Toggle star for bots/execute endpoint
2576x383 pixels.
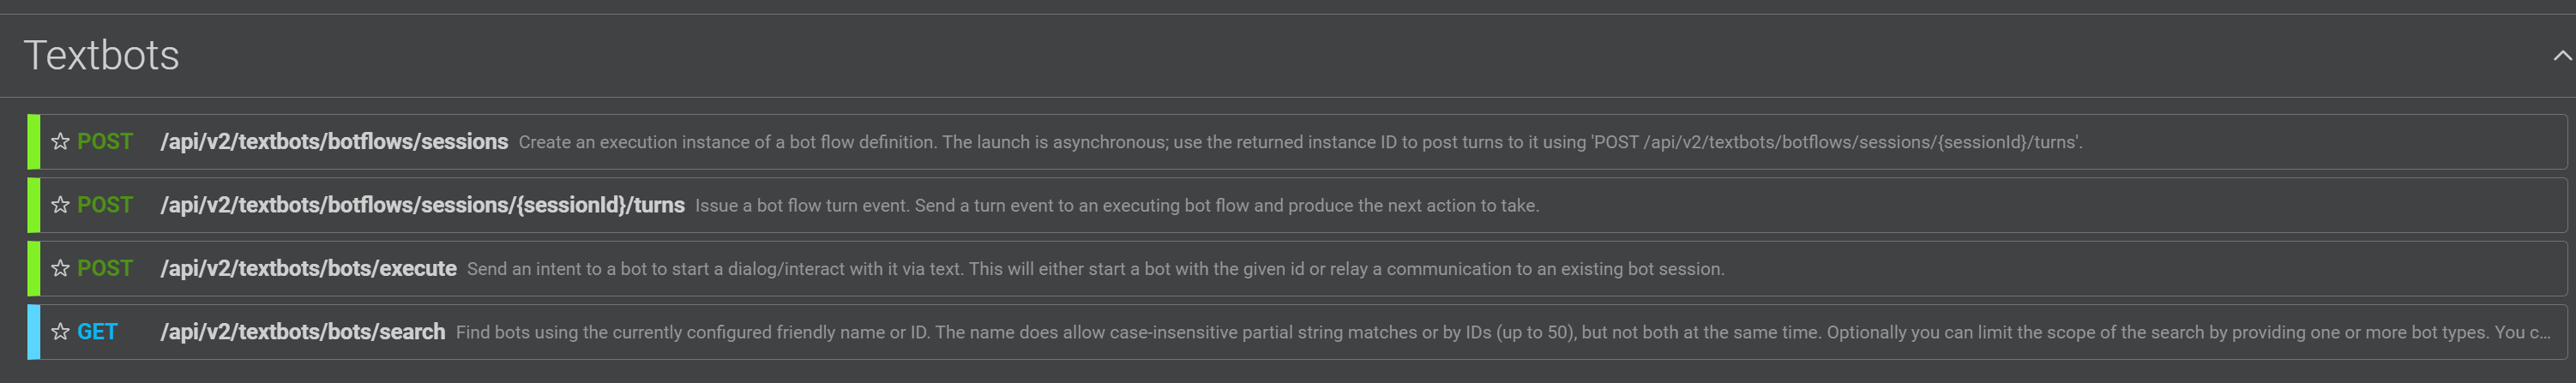61,268
